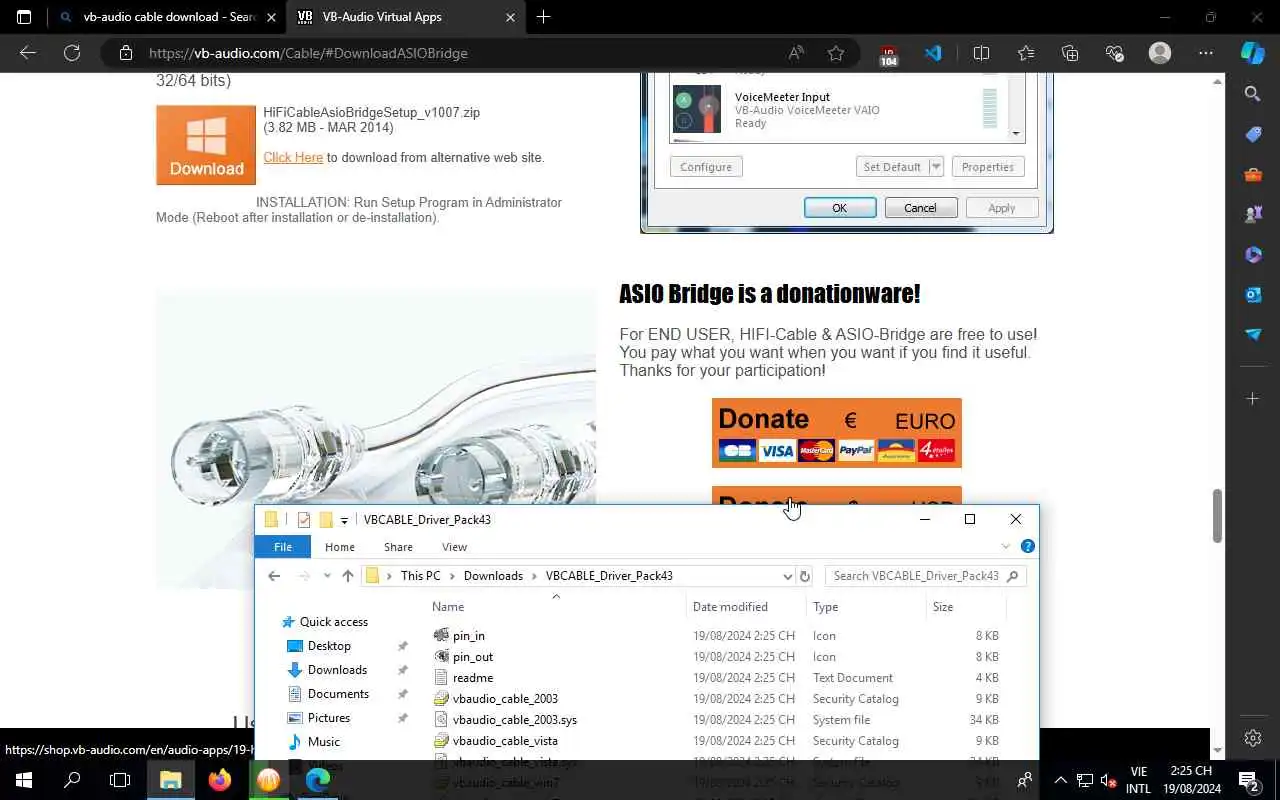Open the Click Here alternative download link
The height and width of the screenshot is (800, 1280).
tap(293, 157)
